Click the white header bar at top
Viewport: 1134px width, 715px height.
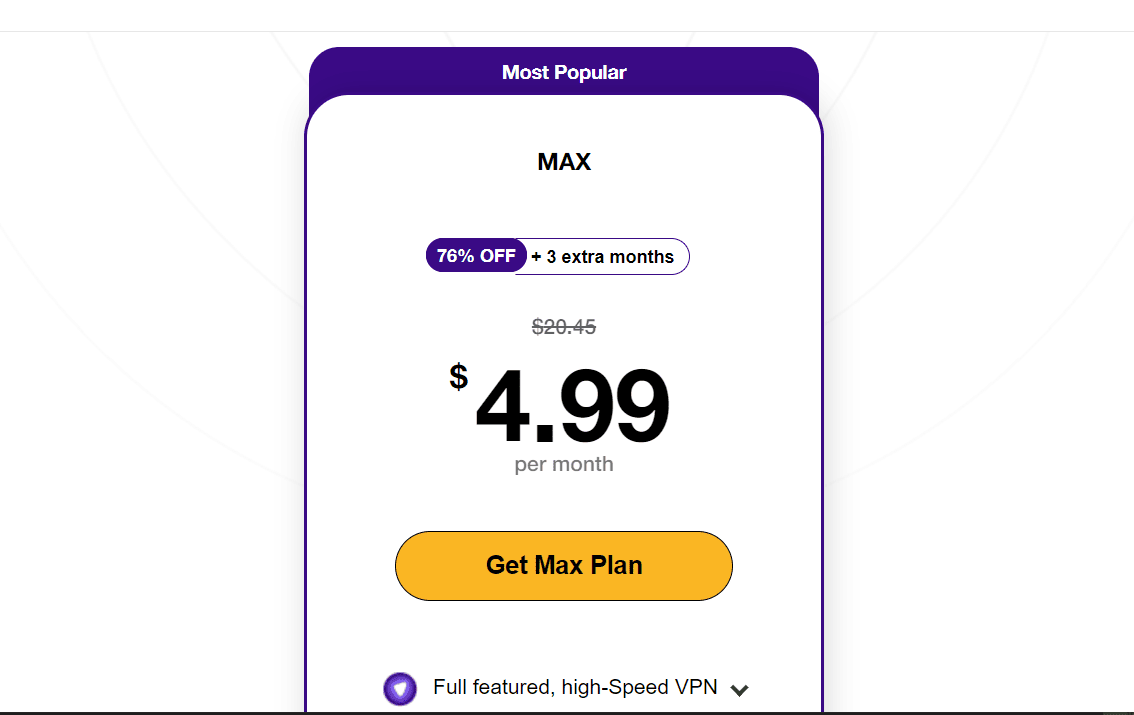pyautogui.click(x=567, y=15)
